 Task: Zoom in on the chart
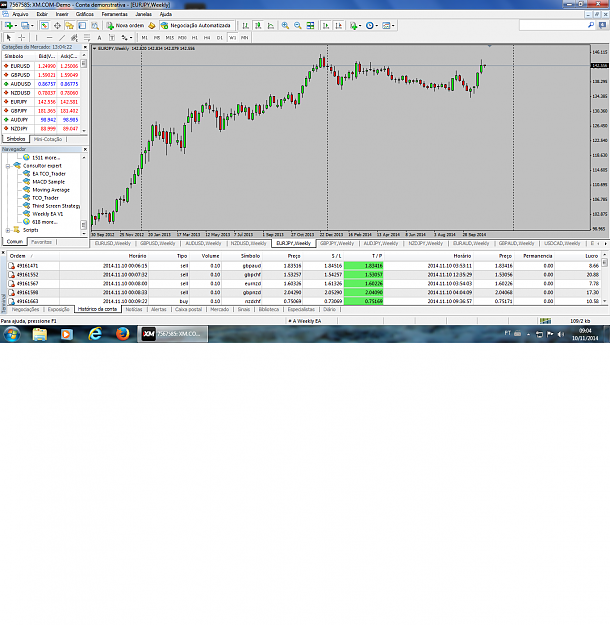click(x=285, y=26)
